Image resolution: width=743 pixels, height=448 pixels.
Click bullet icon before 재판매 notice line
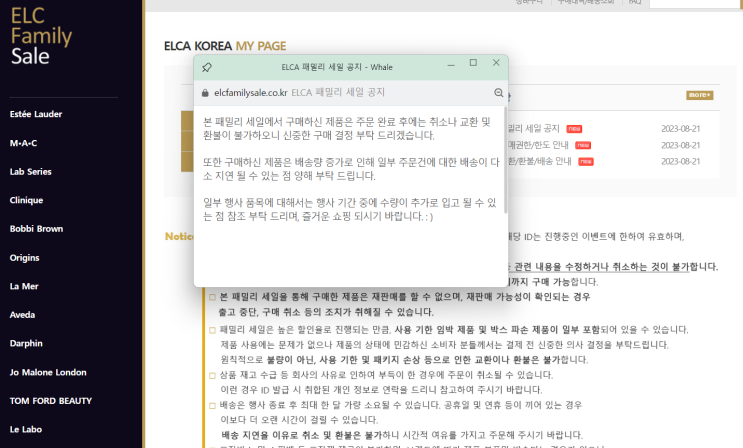[x=212, y=297]
